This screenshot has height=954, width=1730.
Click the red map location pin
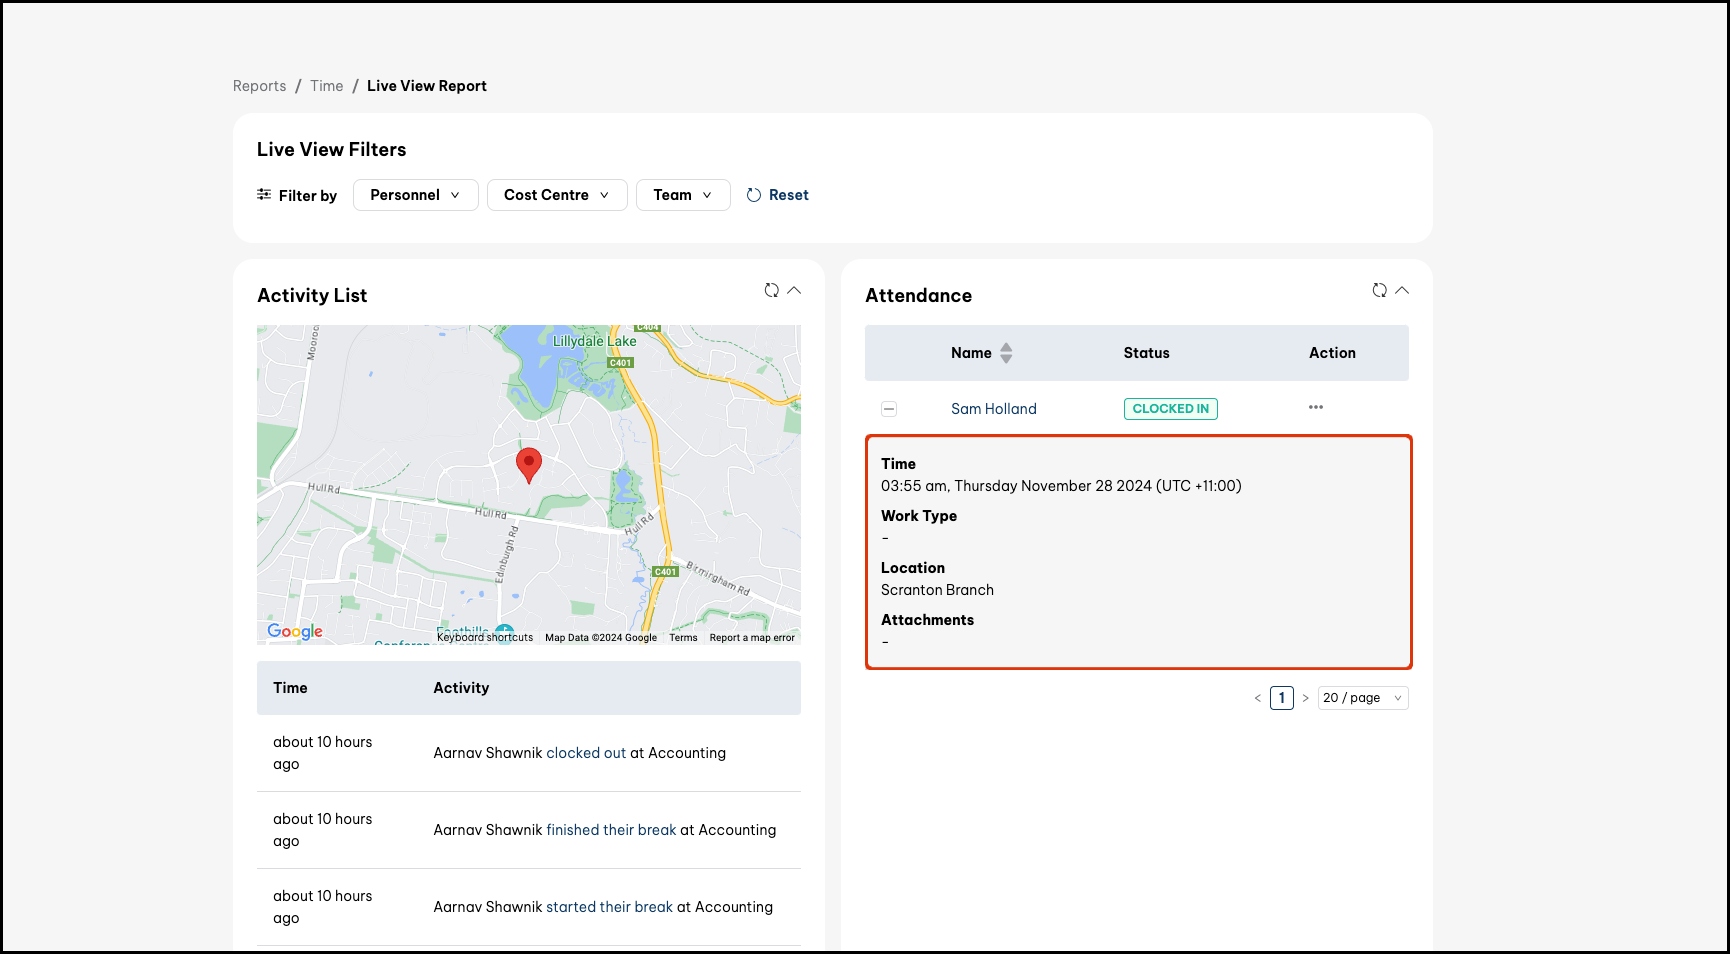point(528,465)
